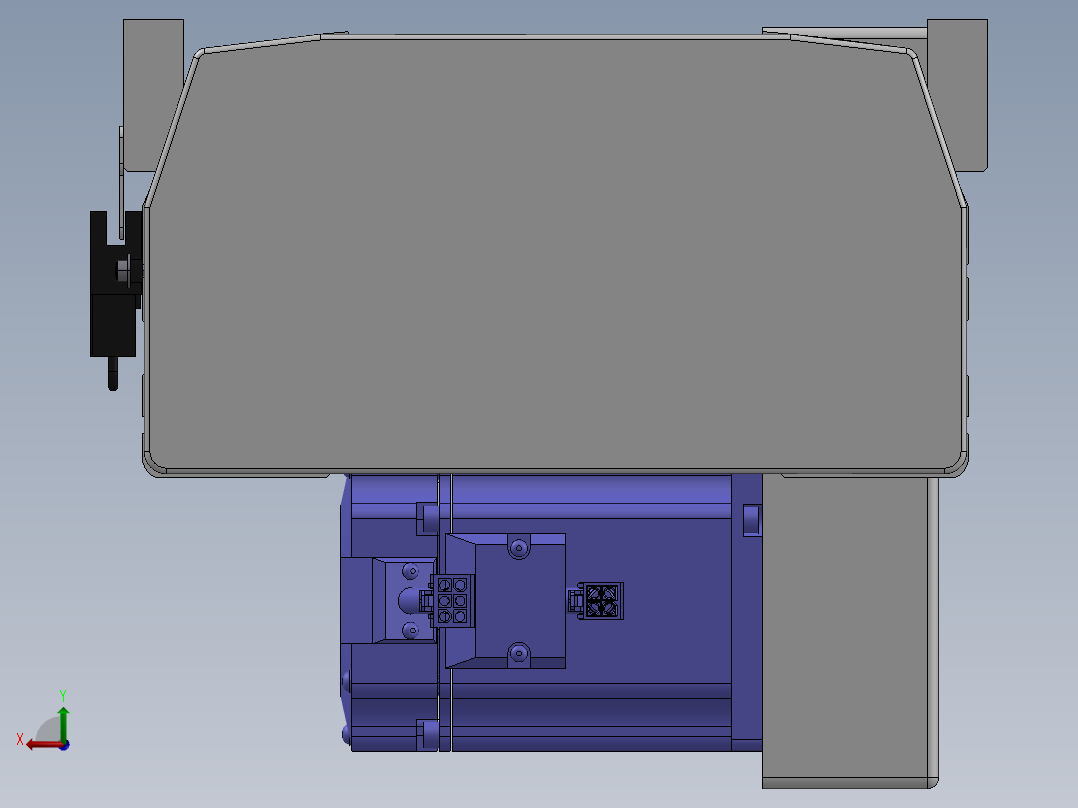This screenshot has height=808, width=1078.
Task: Click the top screw on motor terminal box
Action: (x=518, y=548)
